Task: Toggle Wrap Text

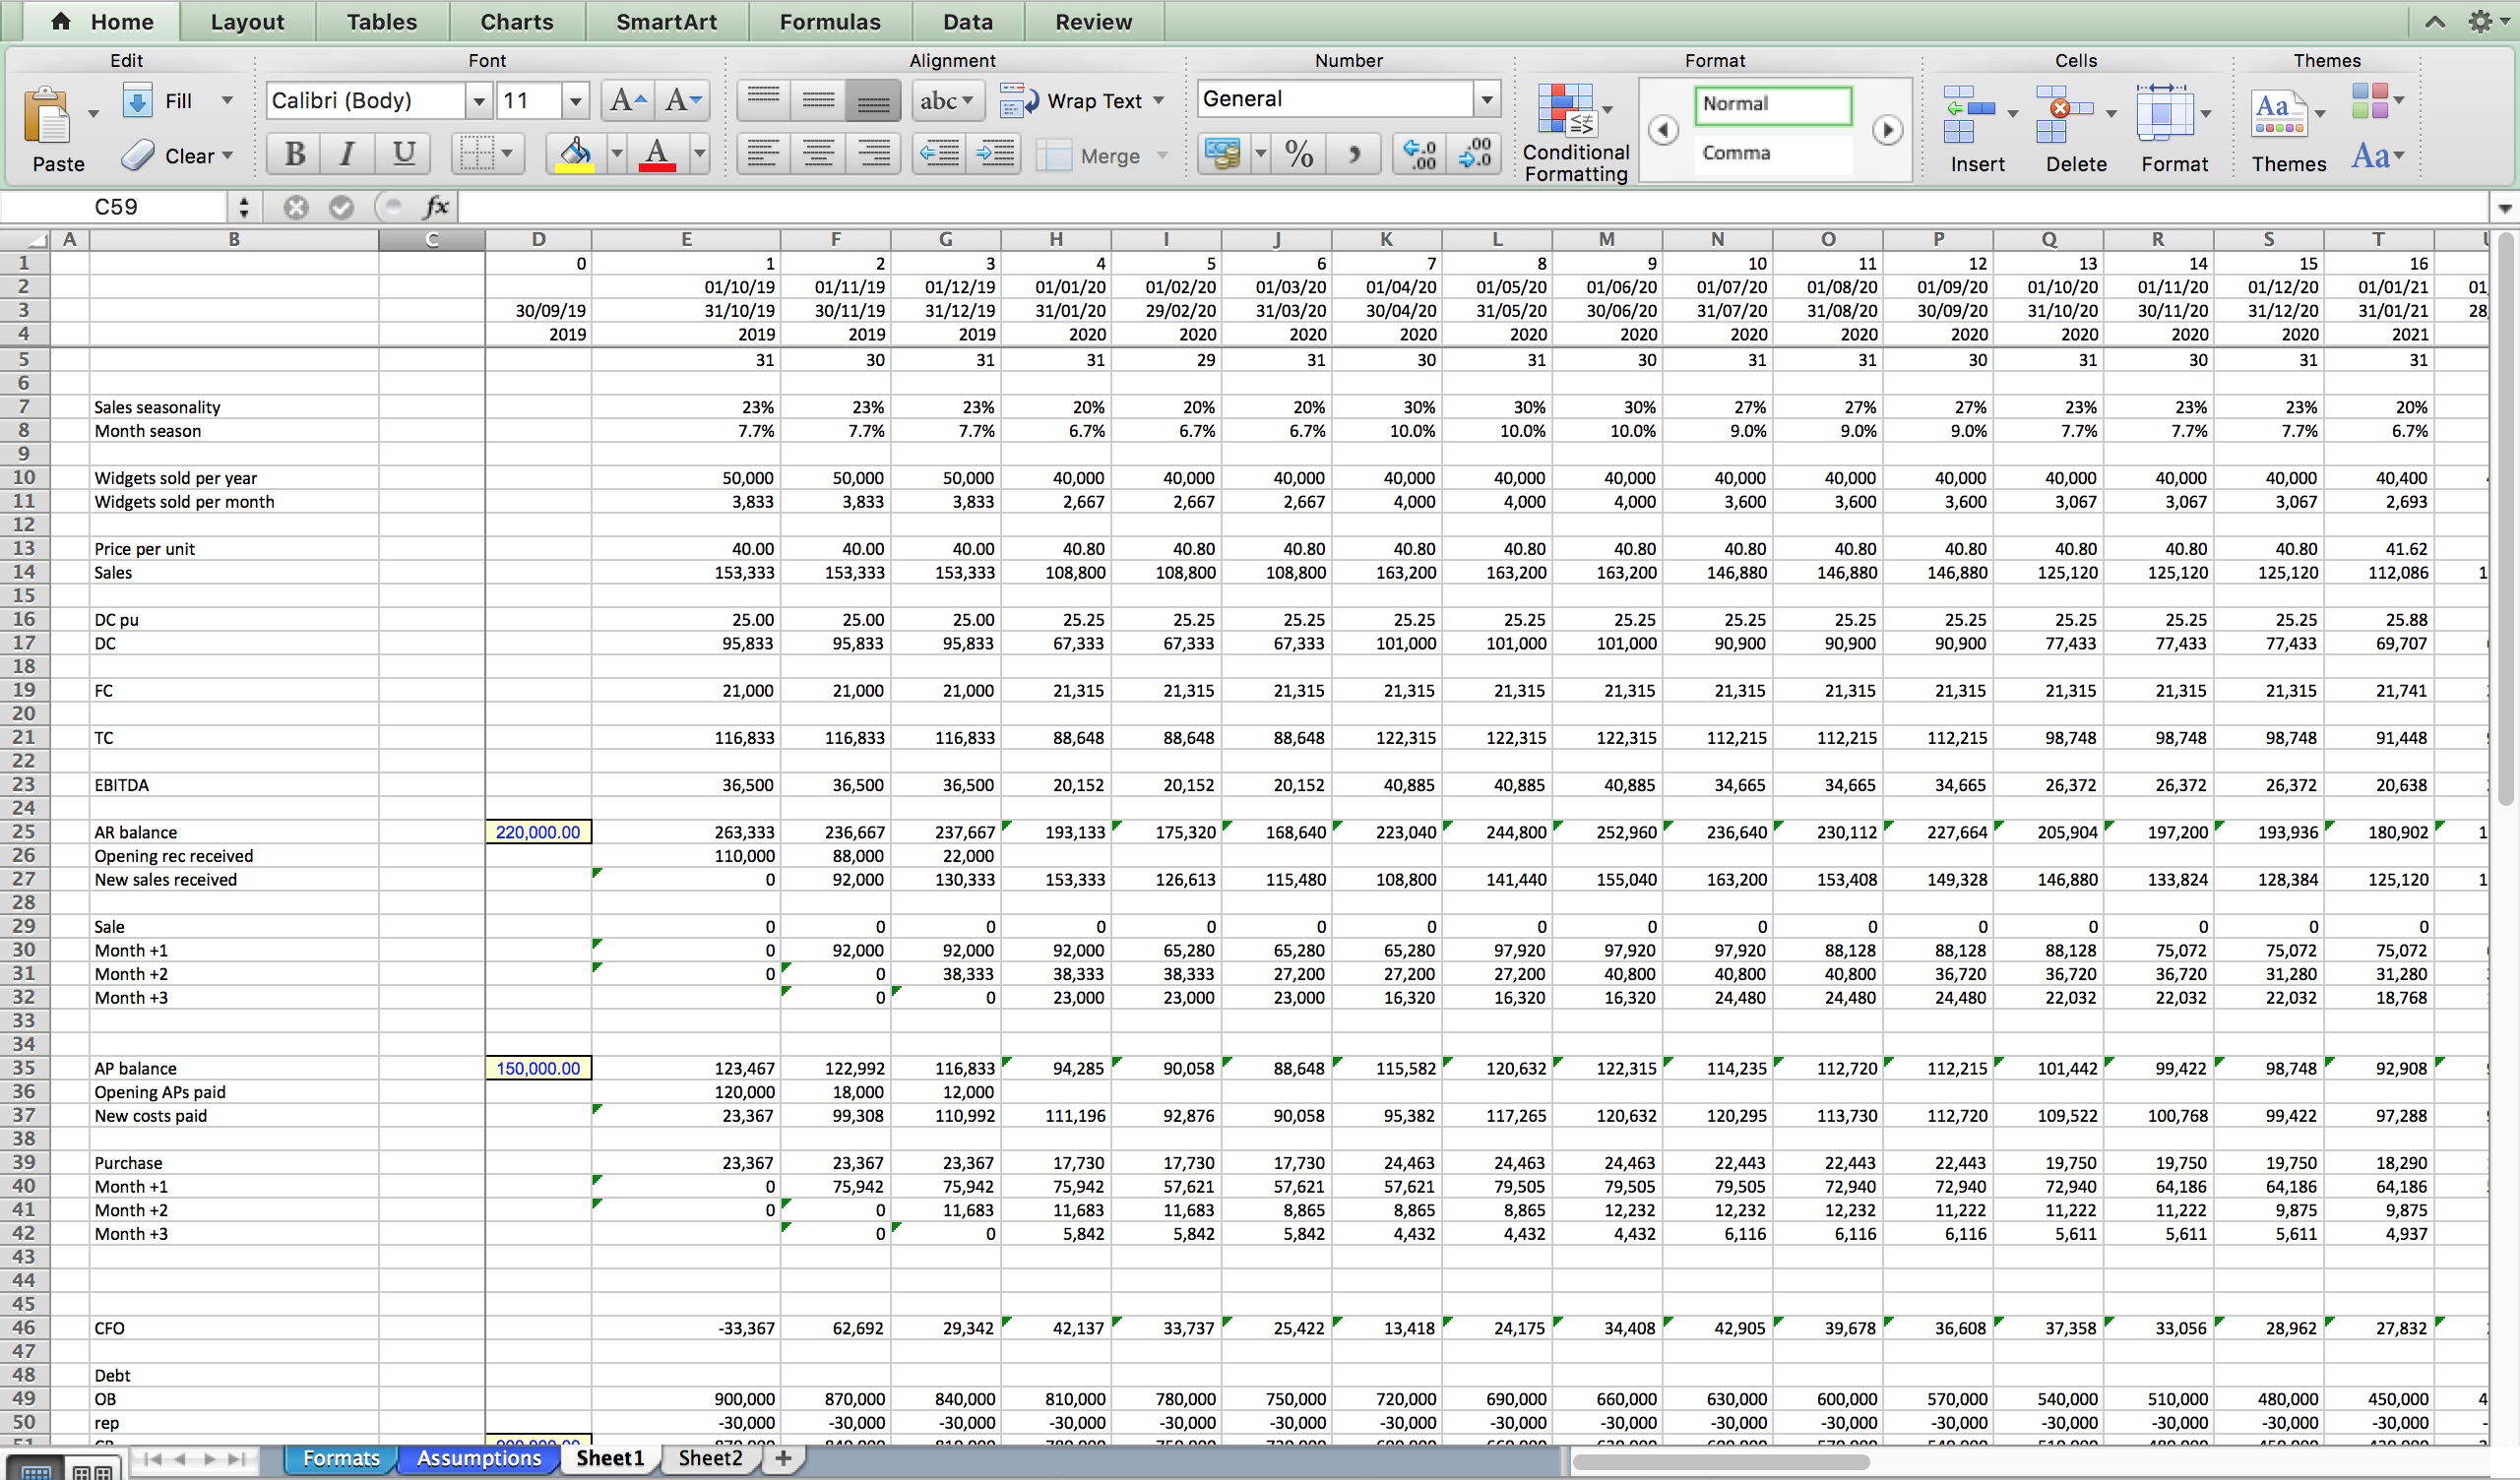Action: [x=1082, y=100]
